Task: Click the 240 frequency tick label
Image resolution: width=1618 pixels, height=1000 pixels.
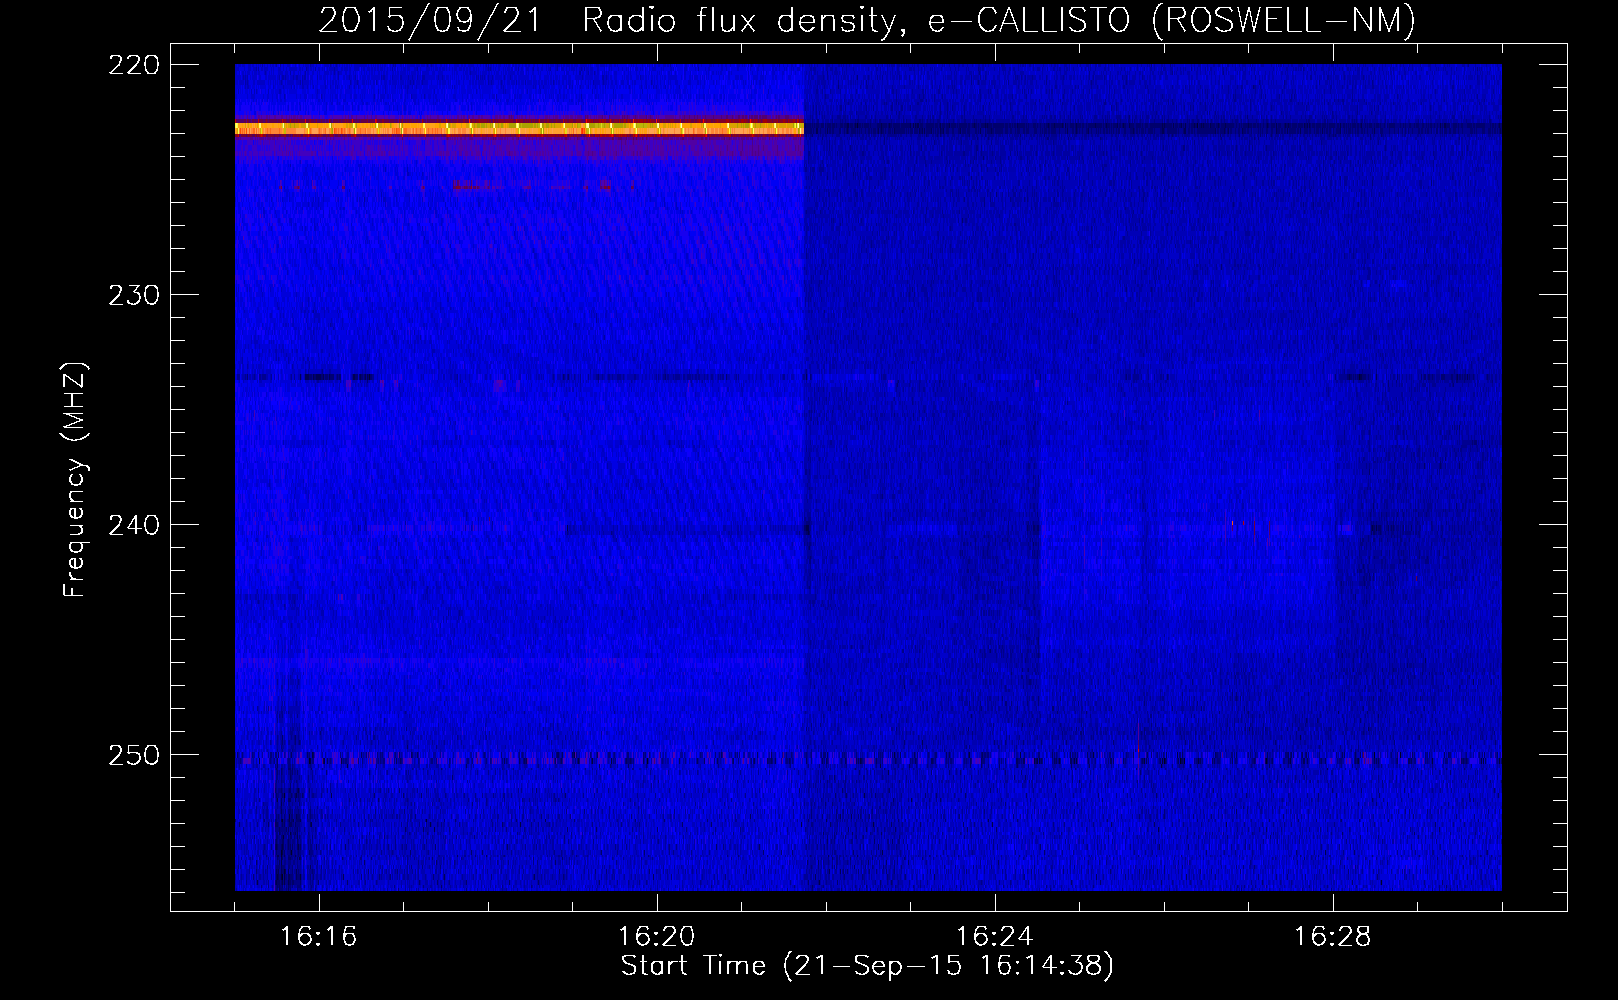Action: click(x=134, y=525)
